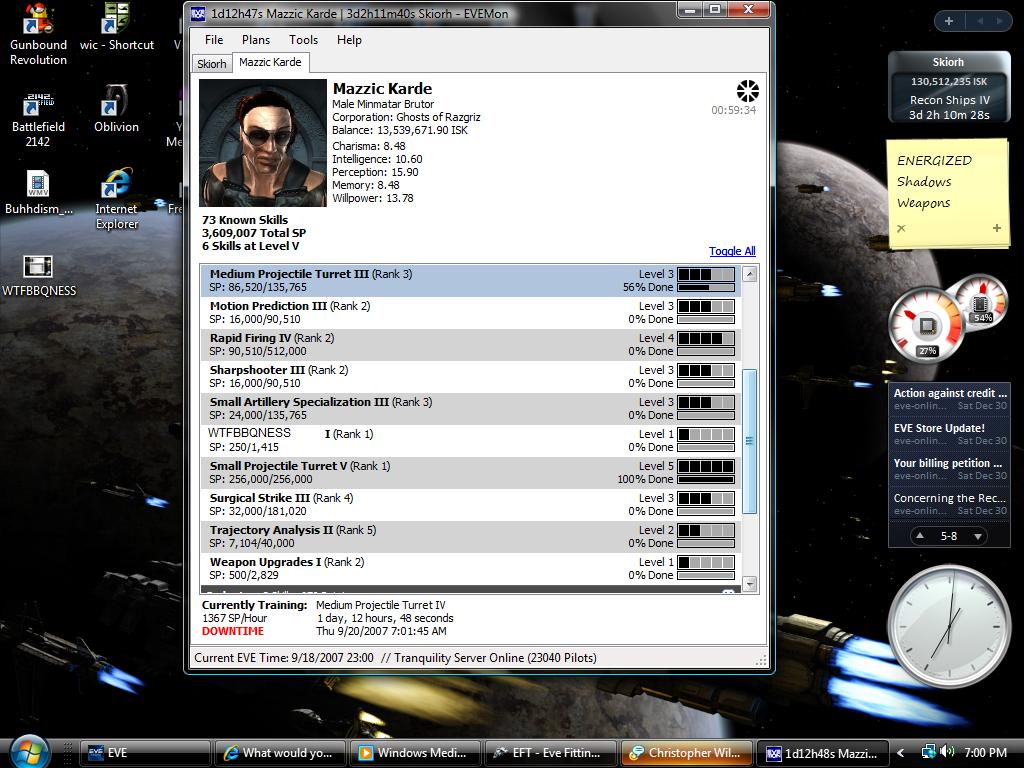Select Surgical Strike III skill row
The height and width of the screenshot is (768, 1024).
[471, 505]
